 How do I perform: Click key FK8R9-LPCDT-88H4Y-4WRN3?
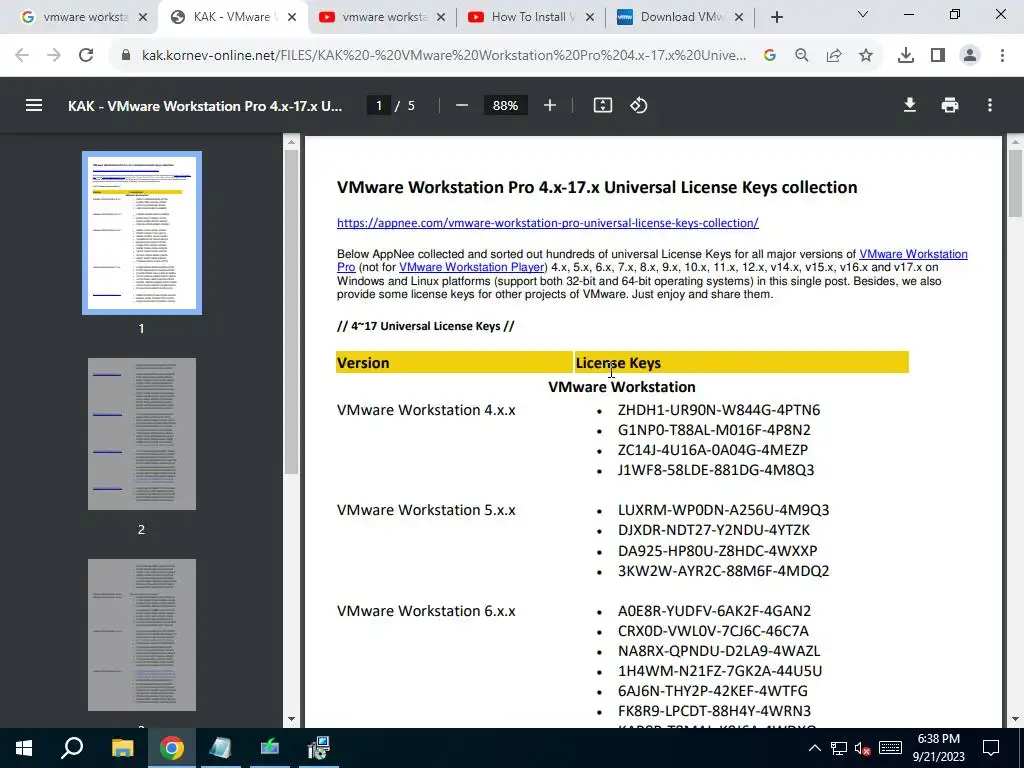714,711
